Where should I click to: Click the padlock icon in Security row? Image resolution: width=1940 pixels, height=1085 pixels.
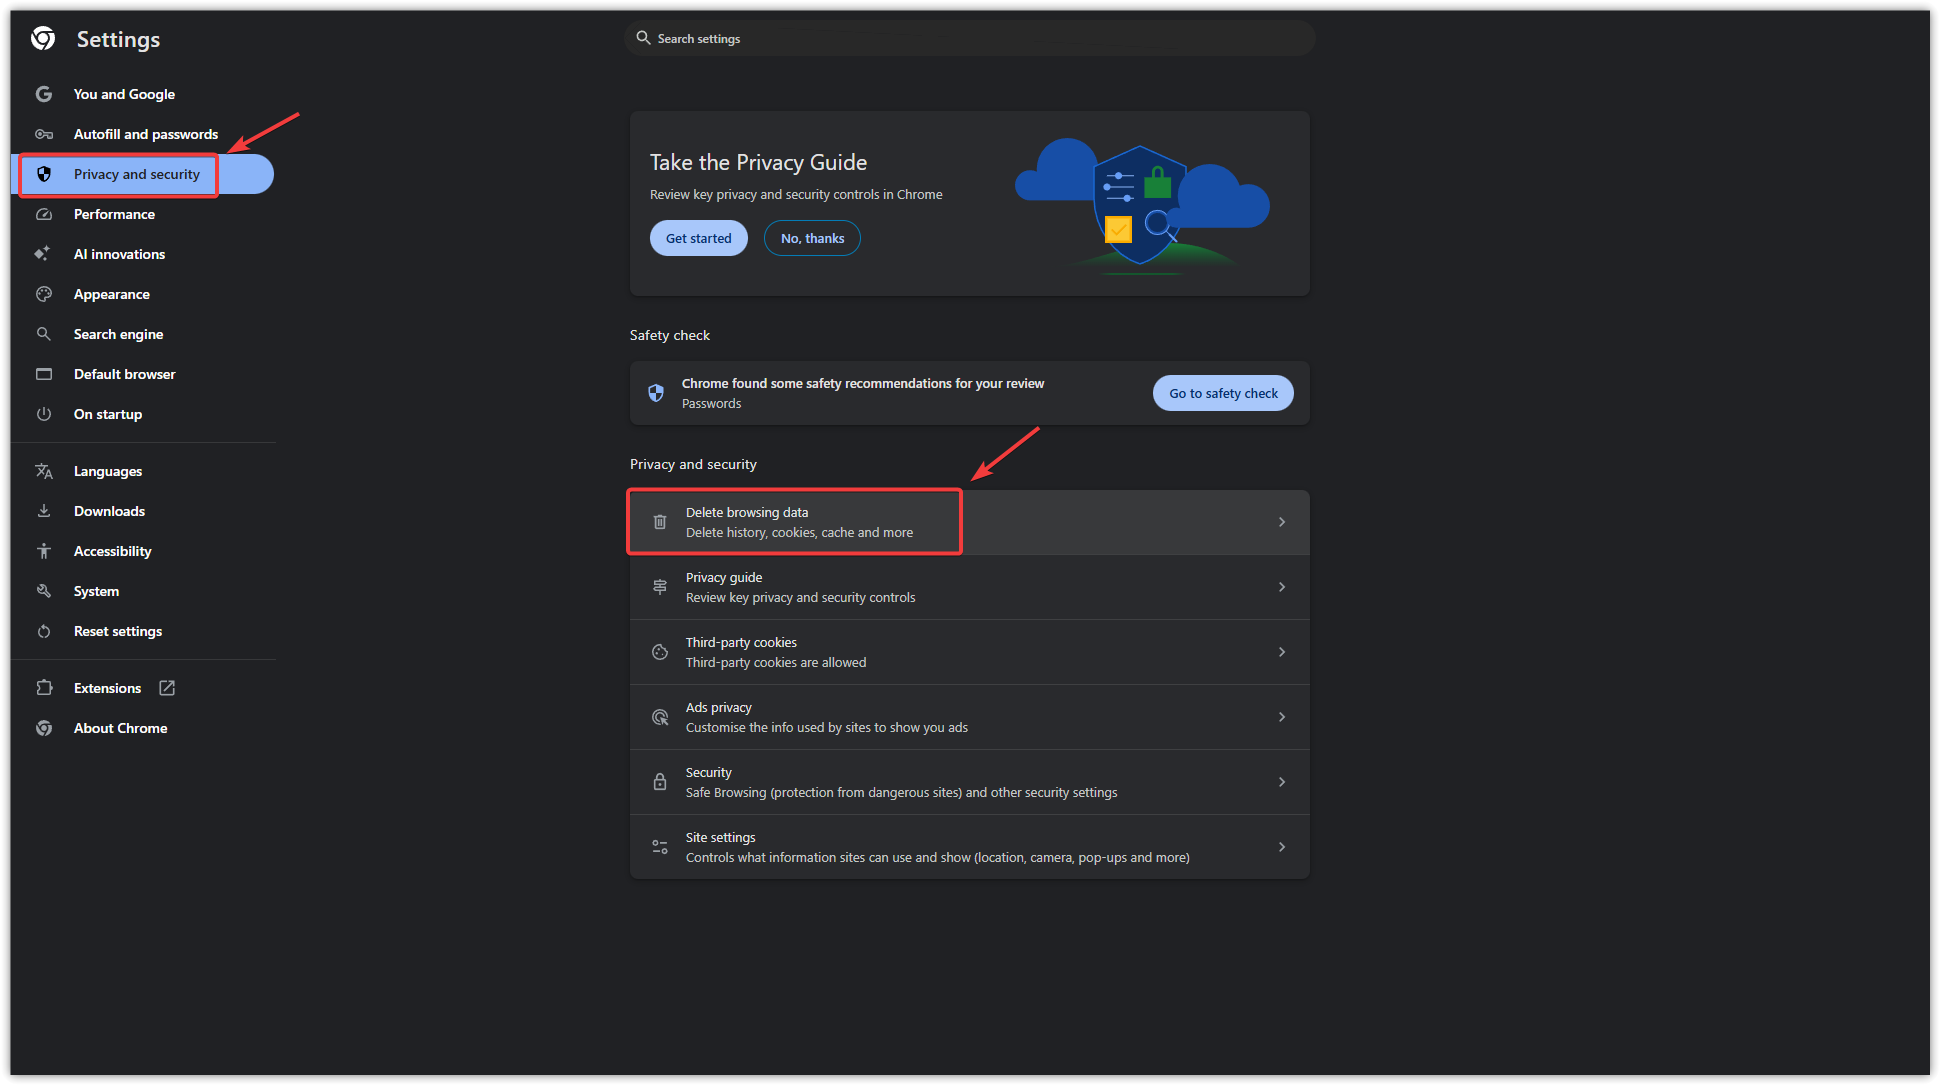(660, 782)
